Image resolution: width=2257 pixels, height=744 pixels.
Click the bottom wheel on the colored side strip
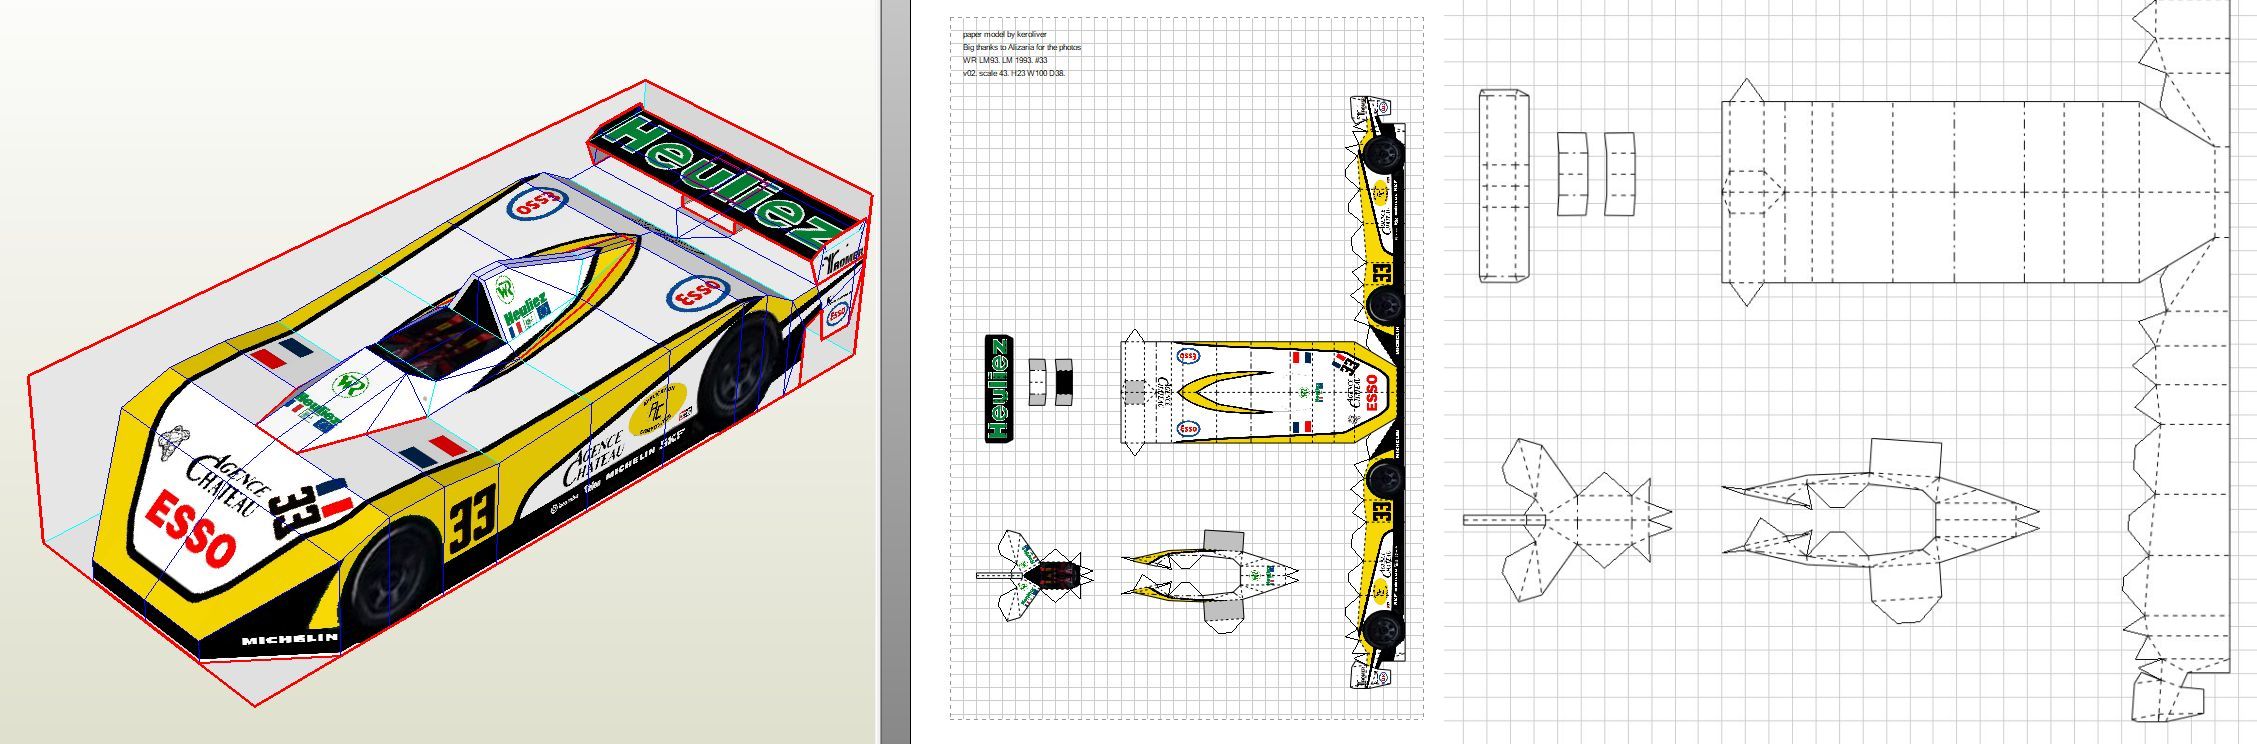(x=1383, y=630)
